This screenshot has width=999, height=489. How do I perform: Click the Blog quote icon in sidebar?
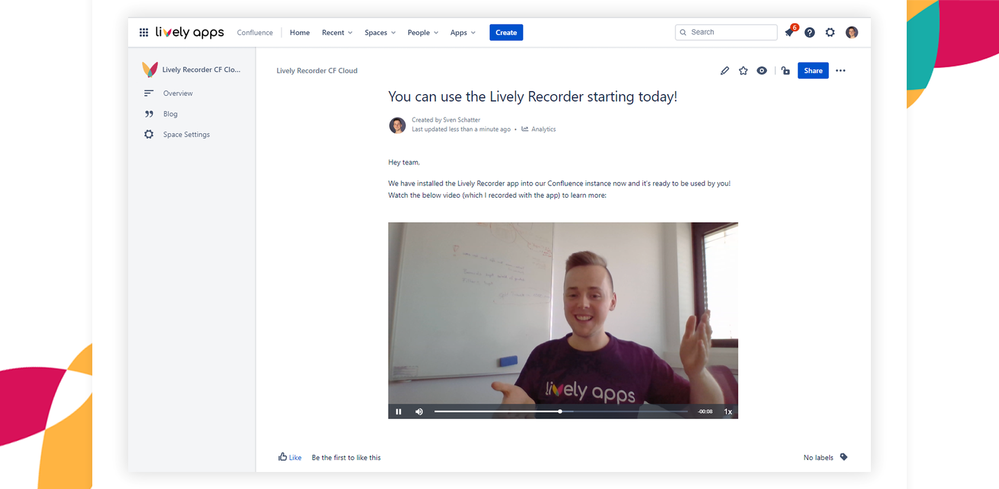(148, 114)
